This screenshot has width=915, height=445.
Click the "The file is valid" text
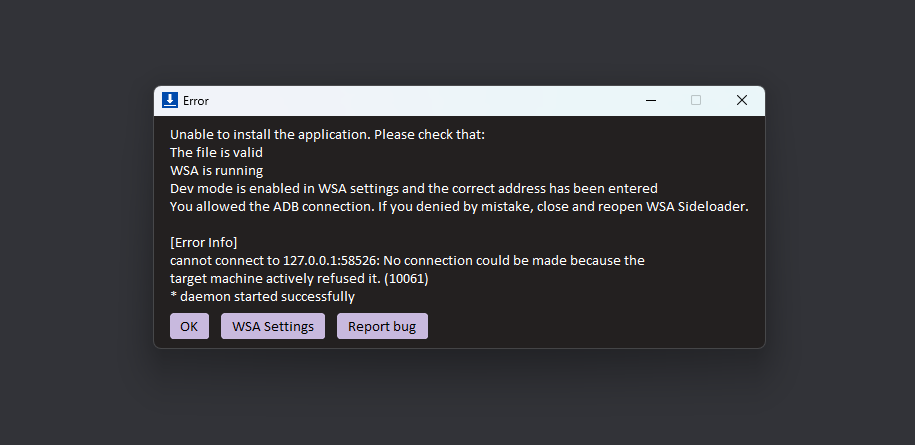pyautogui.click(x=216, y=153)
